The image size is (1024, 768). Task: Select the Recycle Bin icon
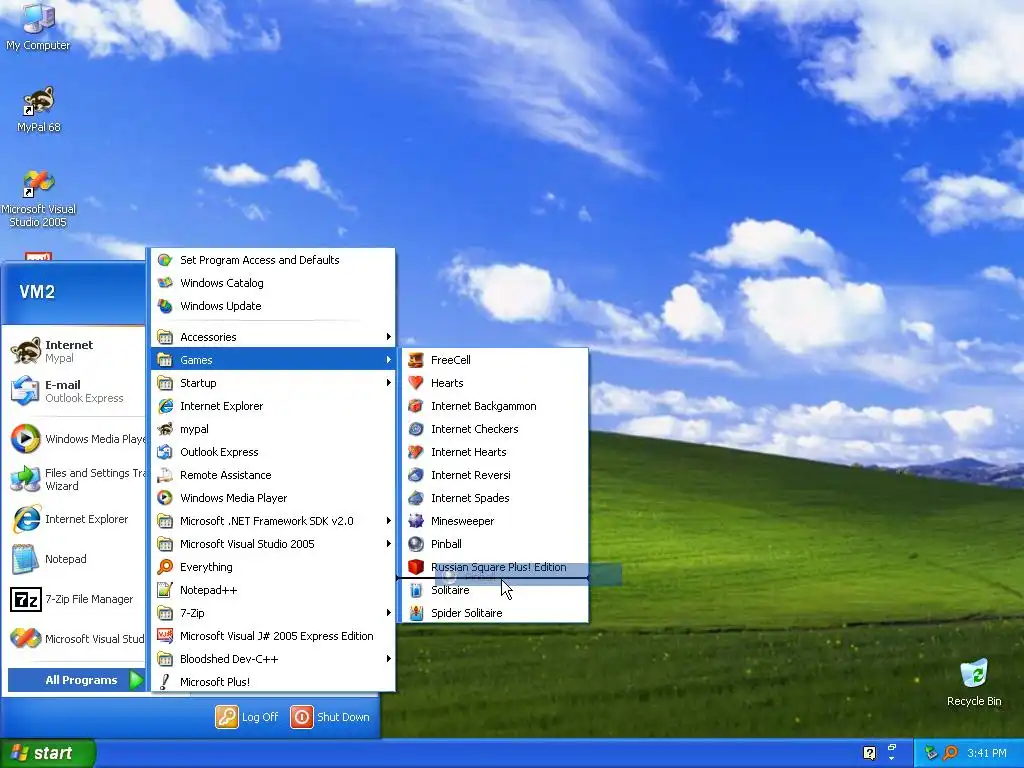click(x=974, y=682)
